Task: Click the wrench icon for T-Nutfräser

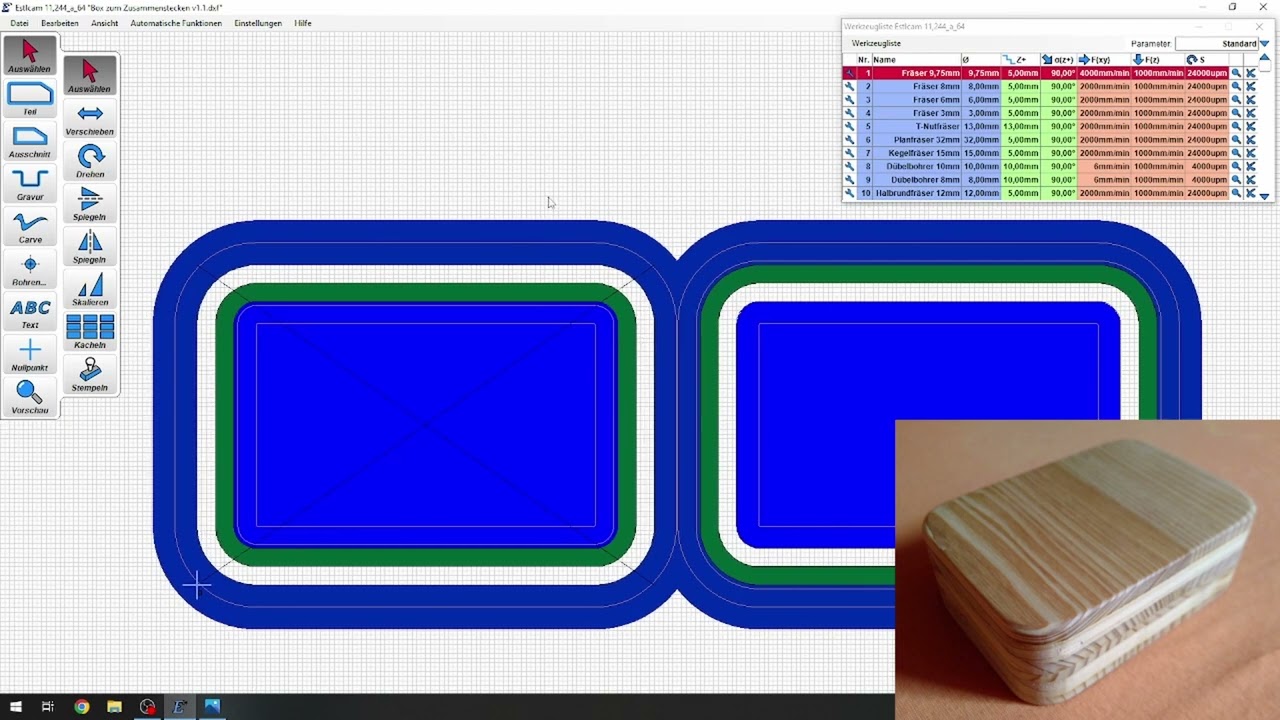Action: pos(849,127)
